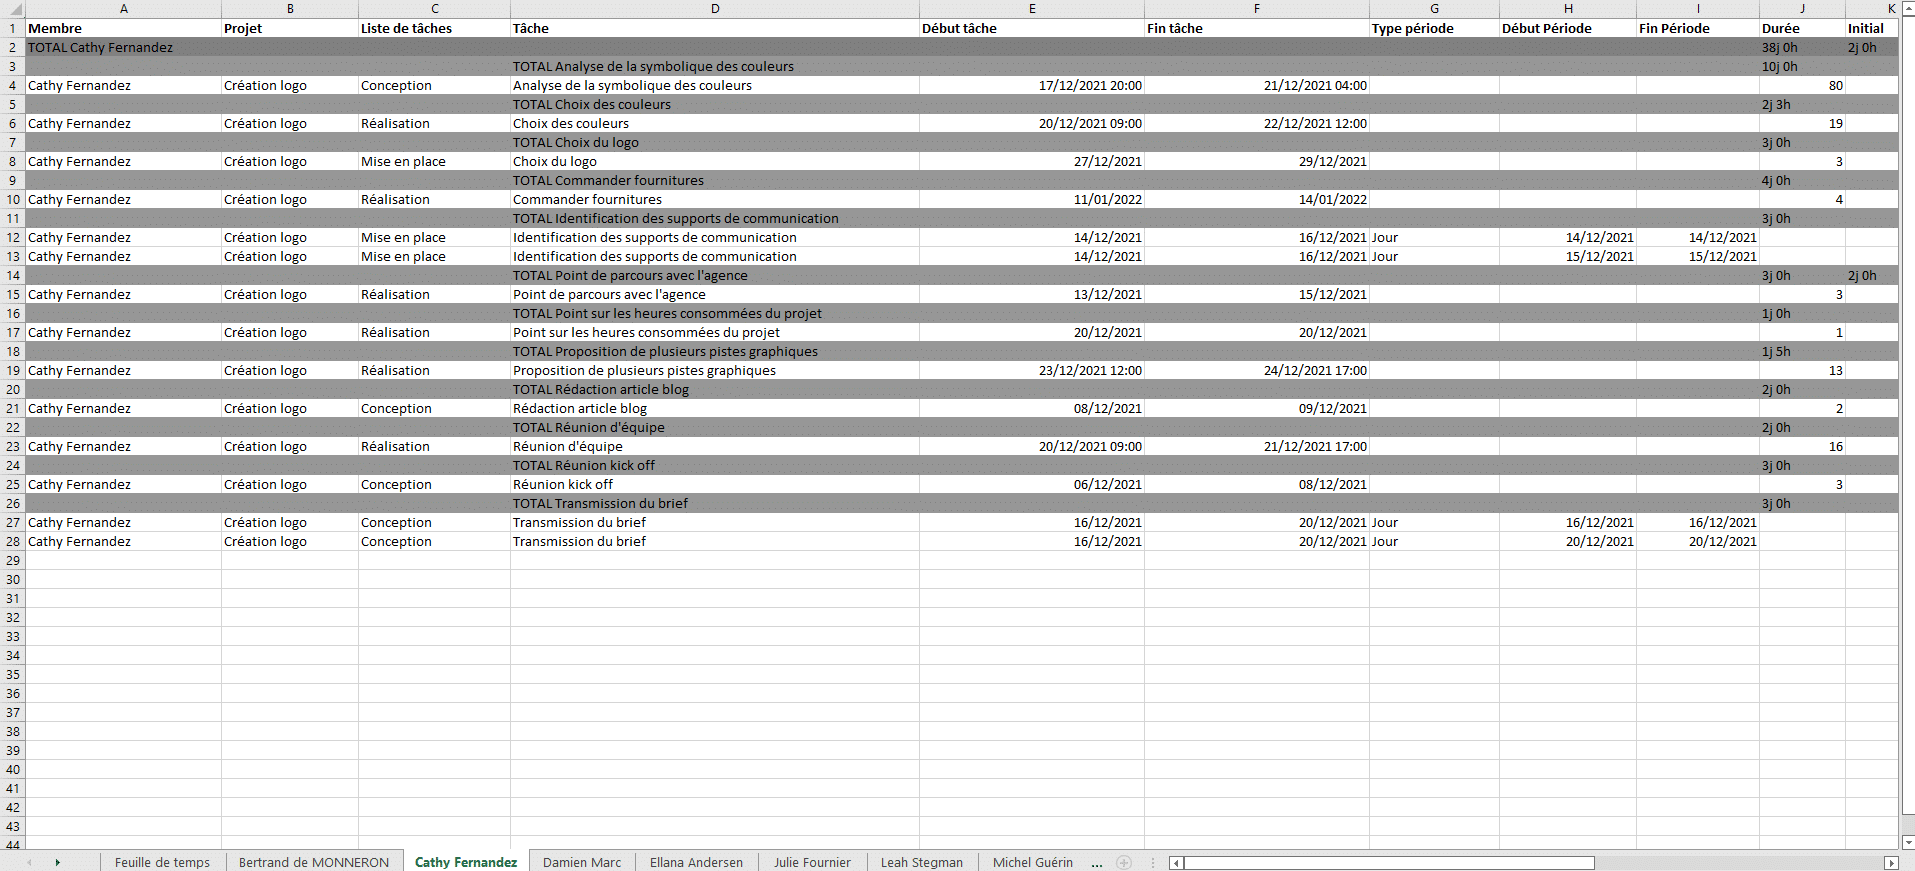
Task: Click the previous sheet navigation arrow
Action: click(29, 862)
